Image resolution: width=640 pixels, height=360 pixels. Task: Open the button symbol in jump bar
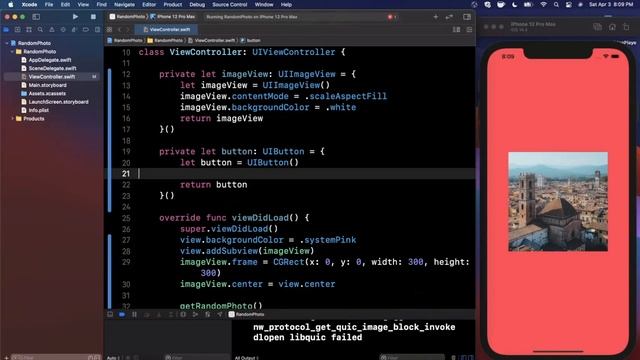pos(250,40)
